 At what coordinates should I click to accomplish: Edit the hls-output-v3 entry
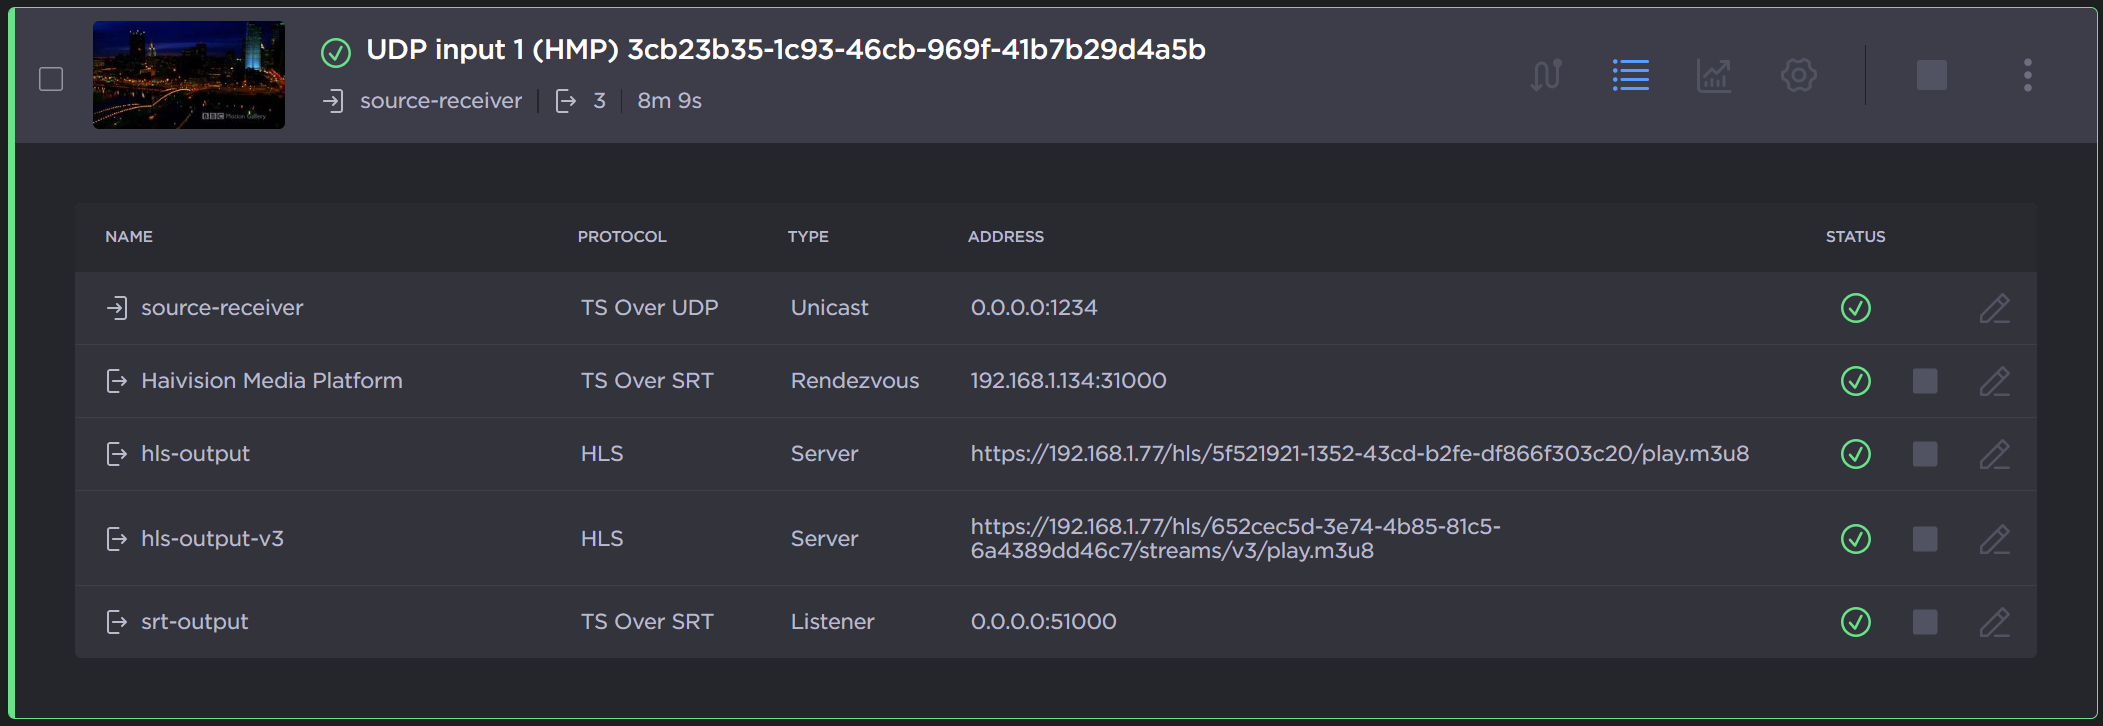(1995, 539)
